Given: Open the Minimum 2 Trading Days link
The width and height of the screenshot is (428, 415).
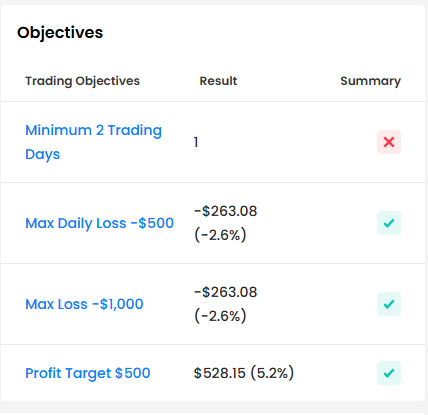Looking at the screenshot, I should tap(94, 142).
